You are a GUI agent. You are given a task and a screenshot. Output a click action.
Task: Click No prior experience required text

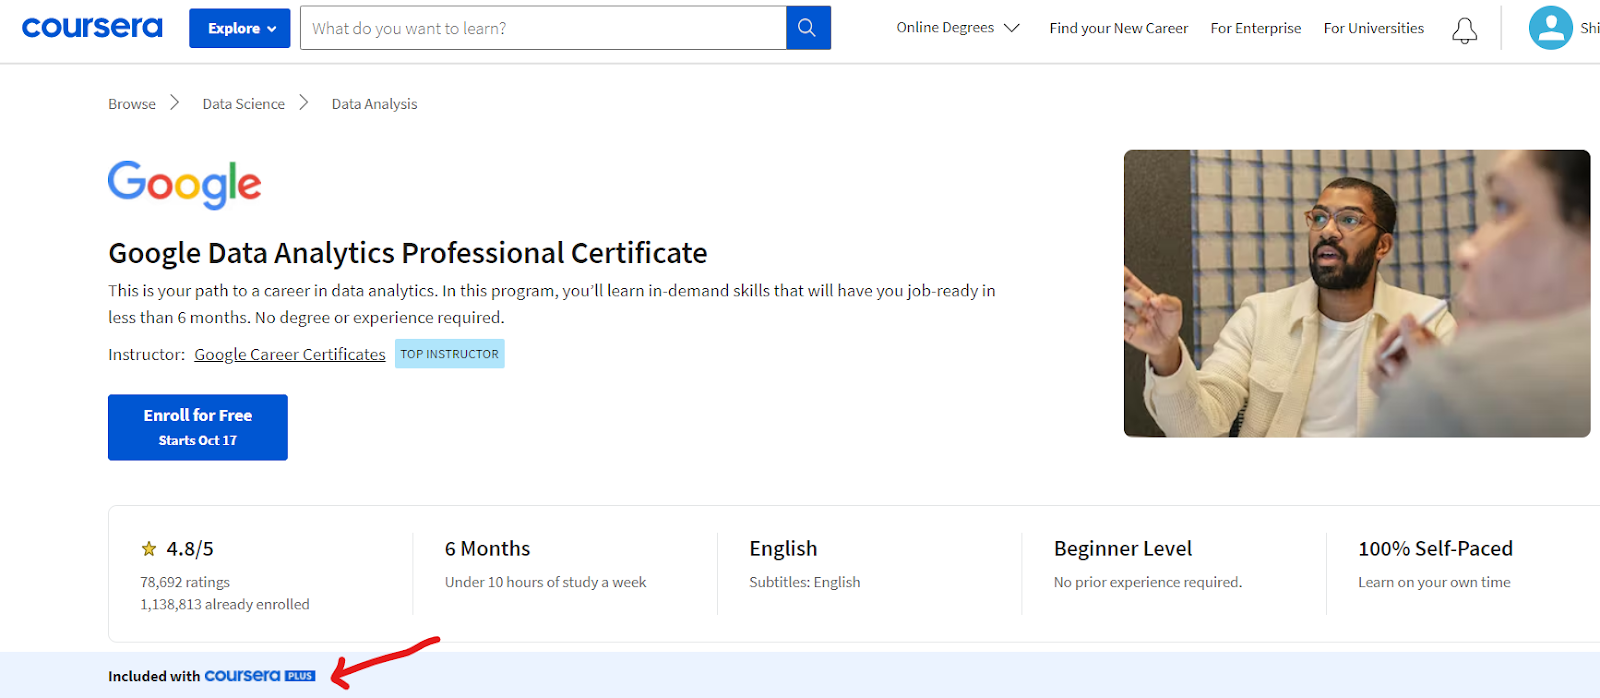click(x=1148, y=582)
